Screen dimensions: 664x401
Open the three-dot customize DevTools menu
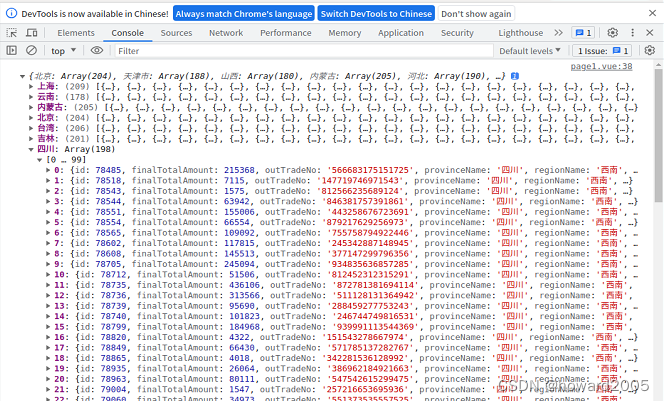click(x=633, y=33)
